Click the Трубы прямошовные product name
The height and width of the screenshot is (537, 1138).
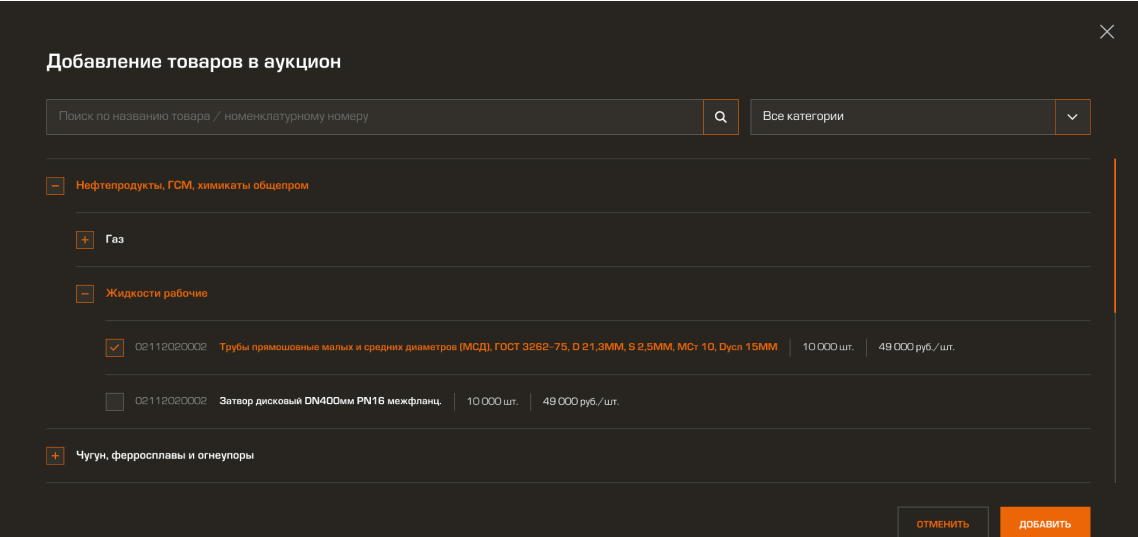498,348
